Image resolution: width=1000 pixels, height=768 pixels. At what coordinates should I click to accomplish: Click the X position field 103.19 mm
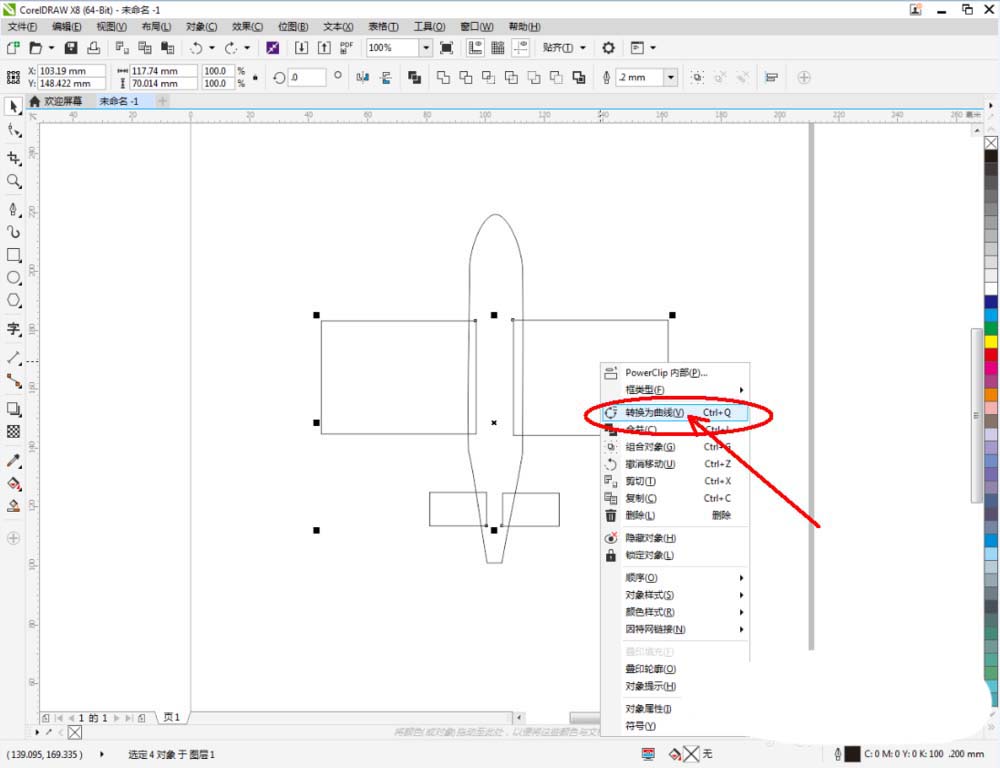point(71,71)
